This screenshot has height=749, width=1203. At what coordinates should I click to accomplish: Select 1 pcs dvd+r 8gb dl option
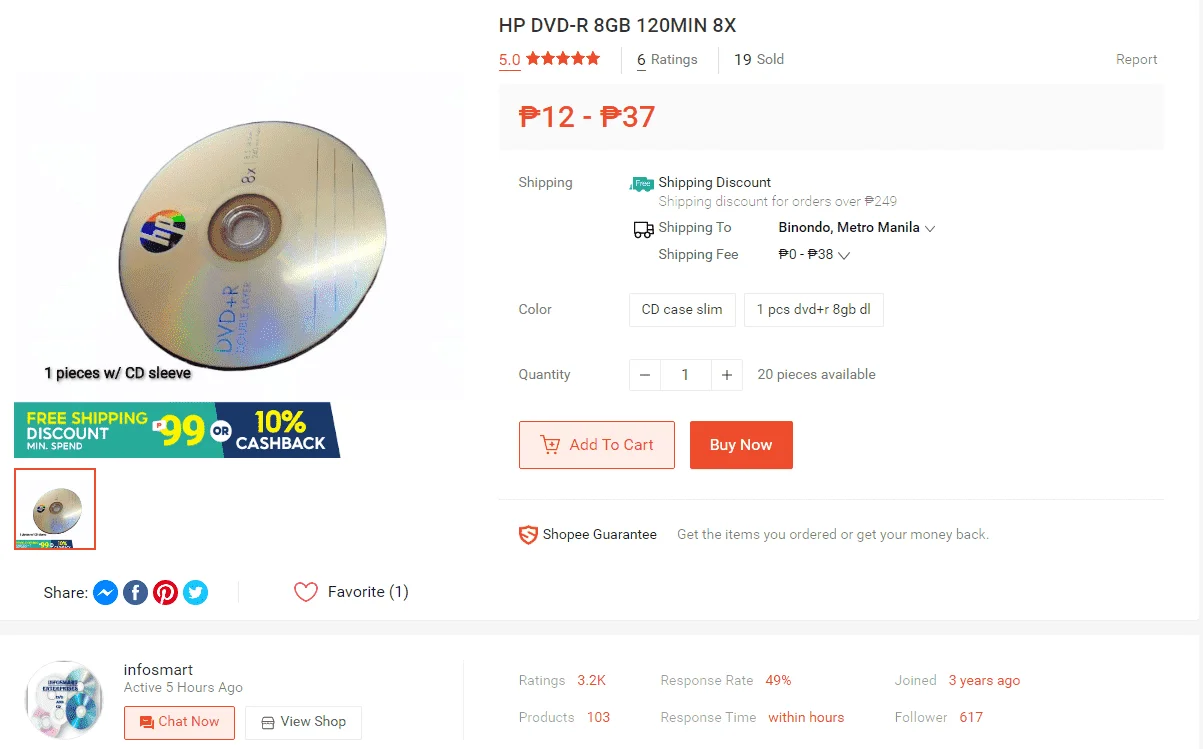[814, 310]
